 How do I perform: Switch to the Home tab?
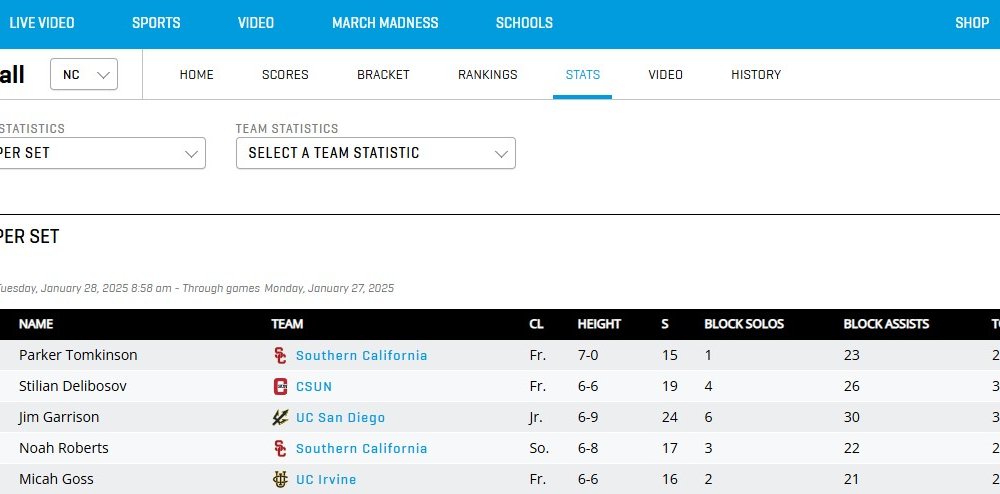tap(196, 75)
